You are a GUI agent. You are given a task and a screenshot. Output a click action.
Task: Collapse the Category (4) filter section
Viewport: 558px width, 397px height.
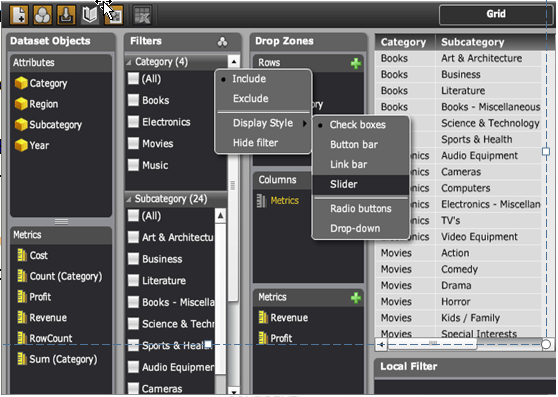(x=128, y=62)
